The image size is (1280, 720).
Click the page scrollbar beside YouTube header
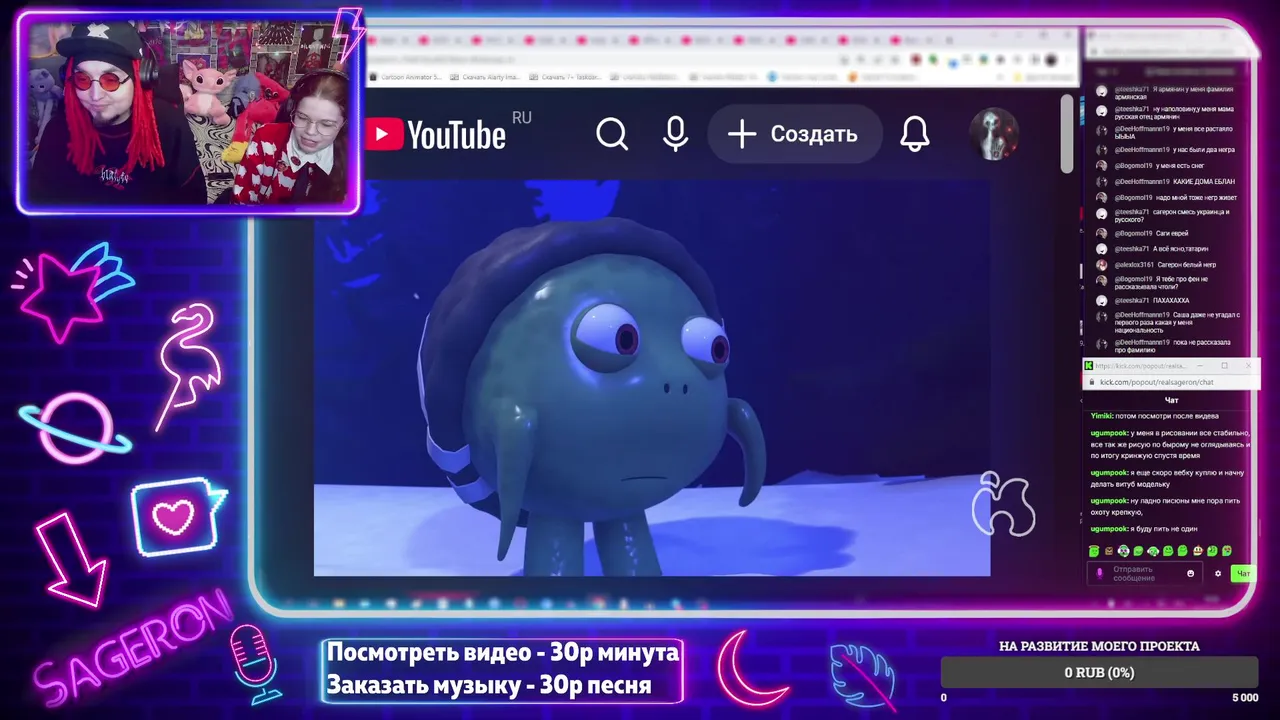coord(1068,134)
